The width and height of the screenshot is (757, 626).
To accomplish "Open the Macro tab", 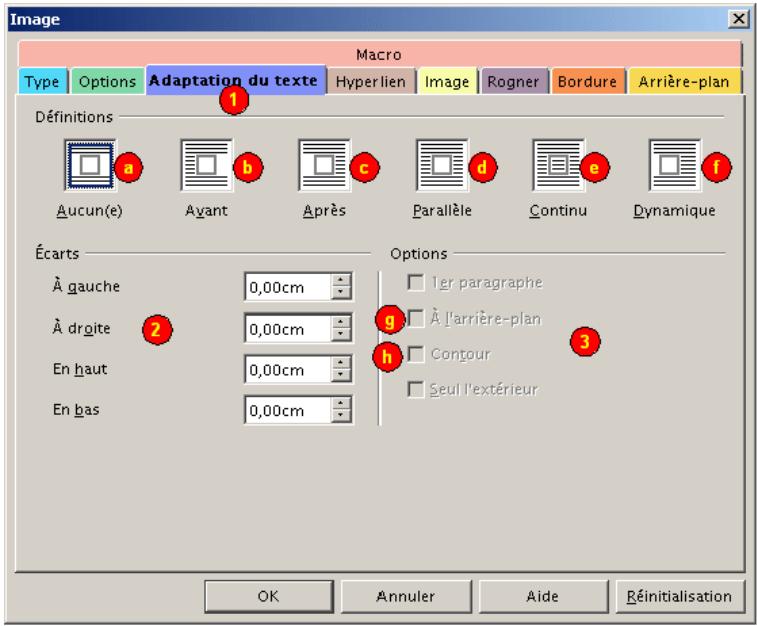I will click(379, 54).
